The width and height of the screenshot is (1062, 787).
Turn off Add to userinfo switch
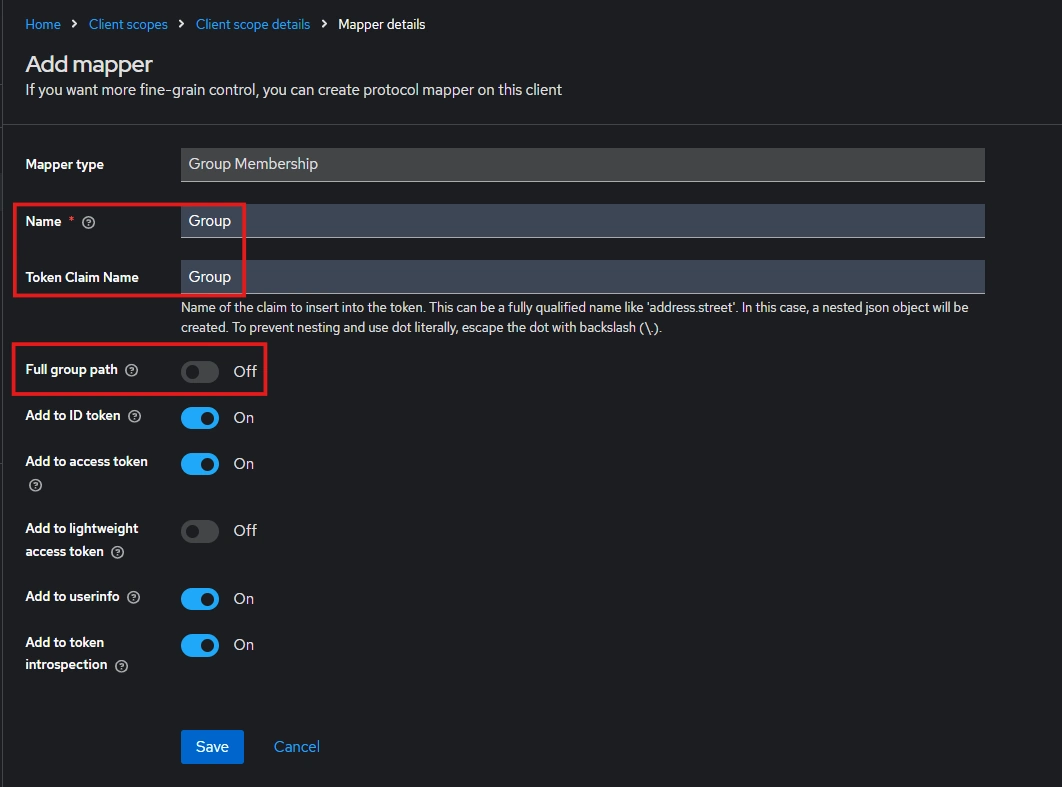(200, 599)
